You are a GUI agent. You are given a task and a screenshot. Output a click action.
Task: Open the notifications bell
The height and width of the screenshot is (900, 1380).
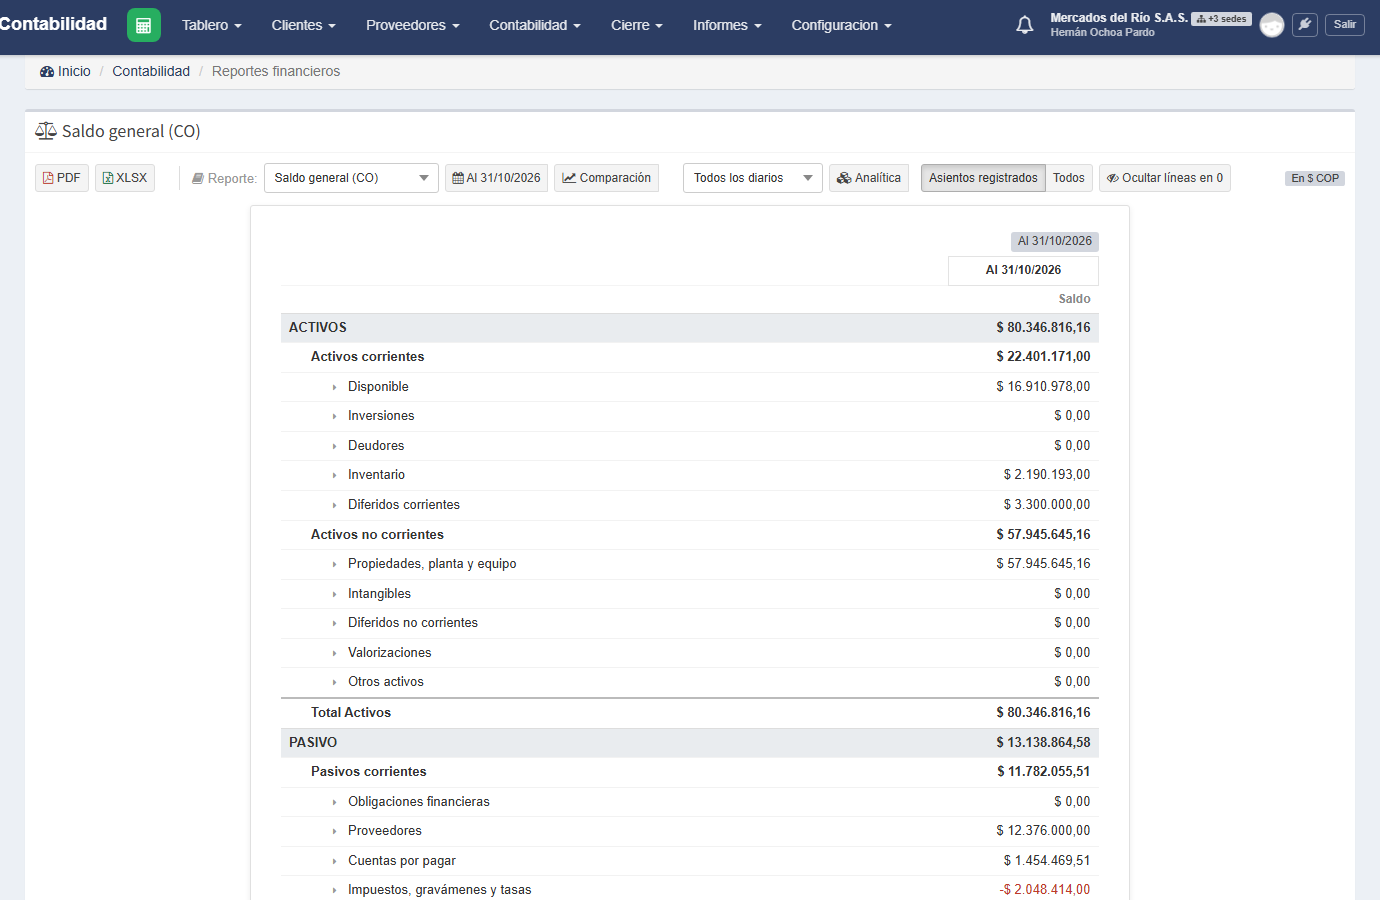click(x=1025, y=25)
